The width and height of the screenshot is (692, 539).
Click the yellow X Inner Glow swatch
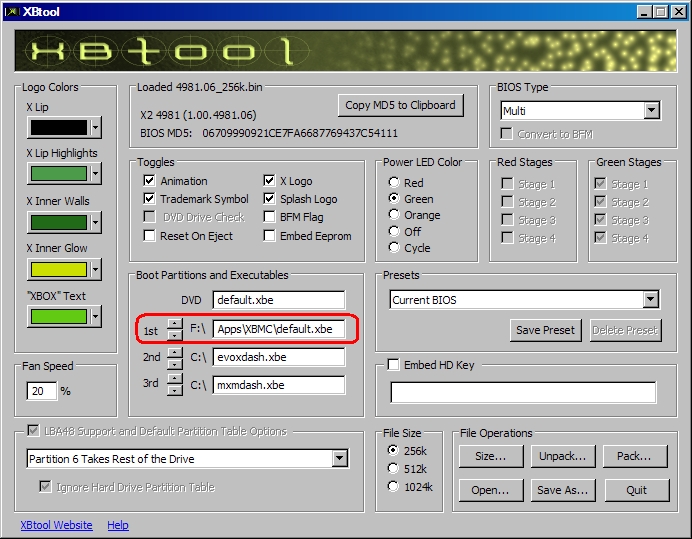point(59,269)
